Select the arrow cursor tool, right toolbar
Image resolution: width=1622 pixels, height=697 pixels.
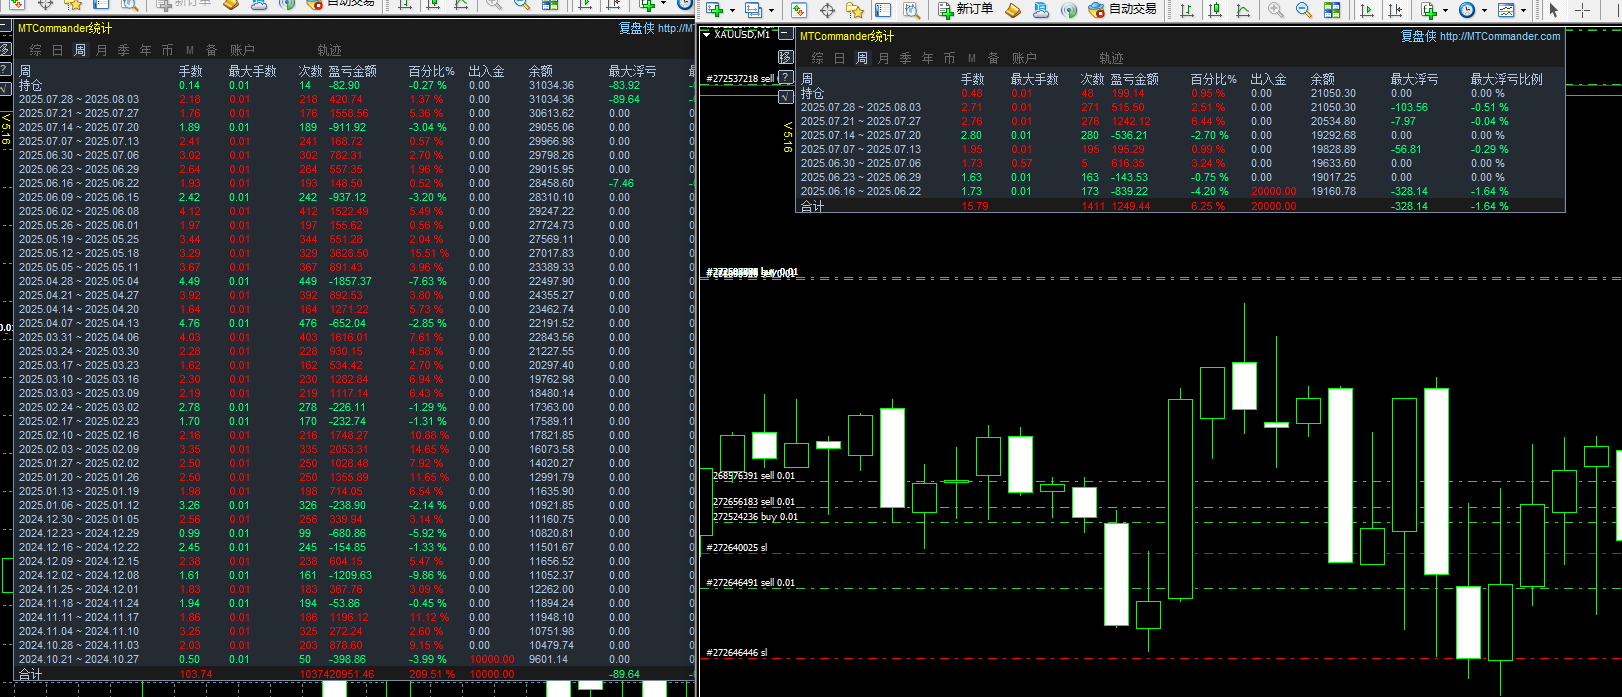tap(1553, 10)
